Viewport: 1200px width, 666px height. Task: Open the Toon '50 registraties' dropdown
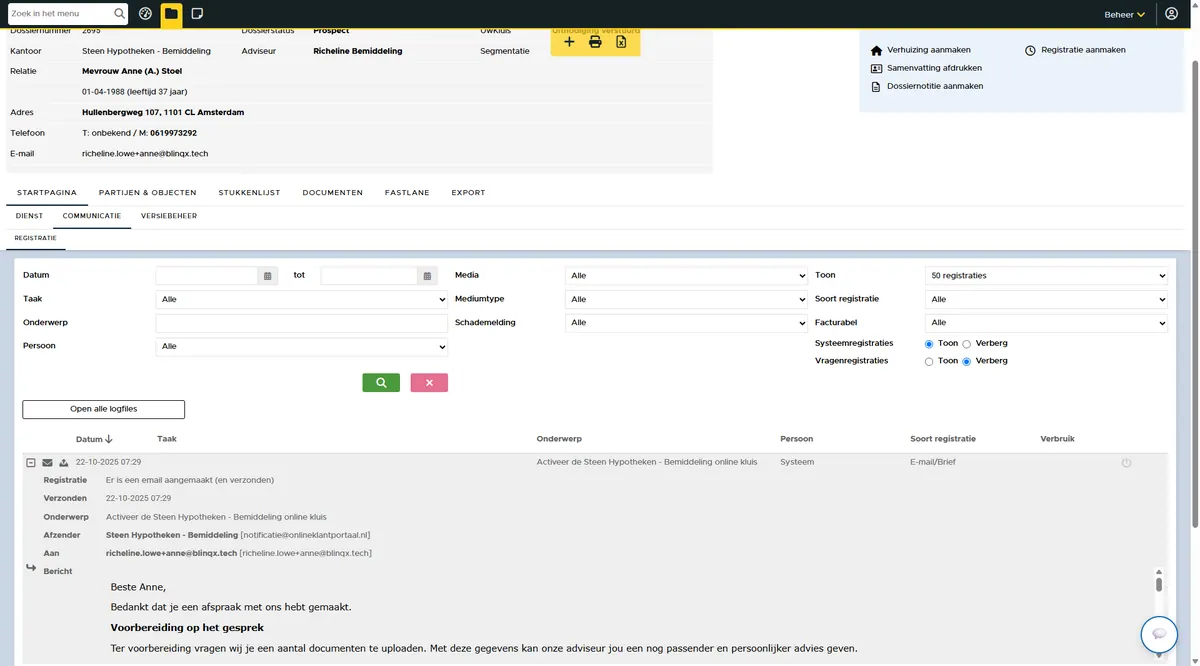[1047, 276]
